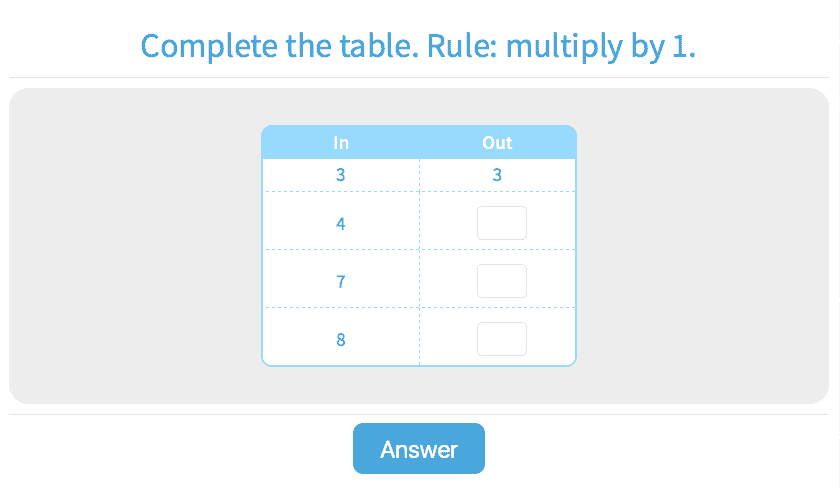Select the Out input box beside 4

click(x=501, y=223)
